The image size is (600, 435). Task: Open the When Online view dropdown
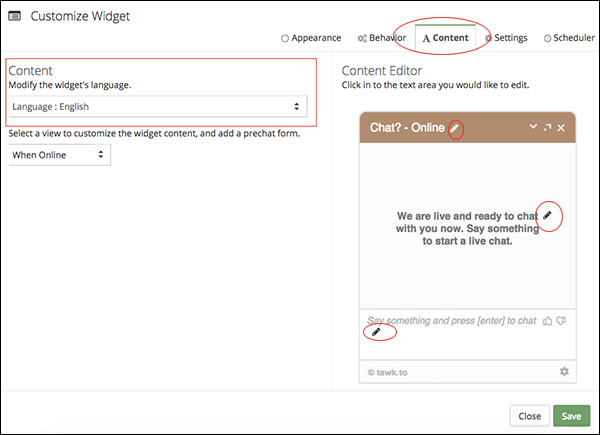(60, 155)
